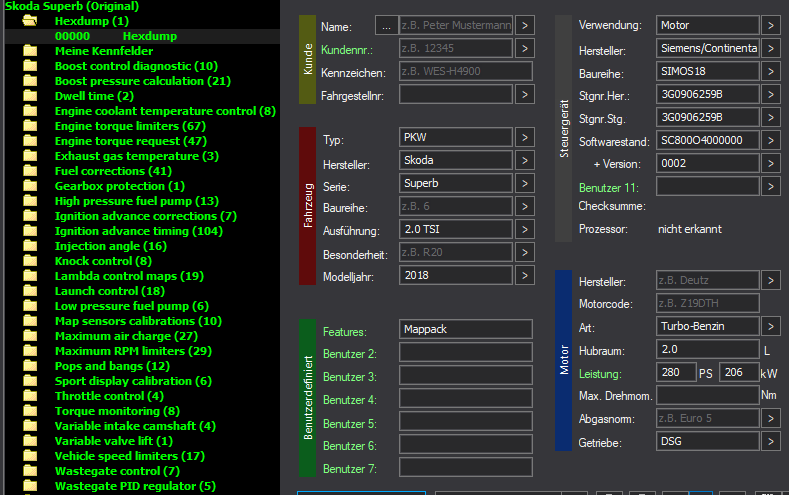Open the arrow next to Modelljahr 2018
This screenshot has height=495, width=789.
(525, 275)
